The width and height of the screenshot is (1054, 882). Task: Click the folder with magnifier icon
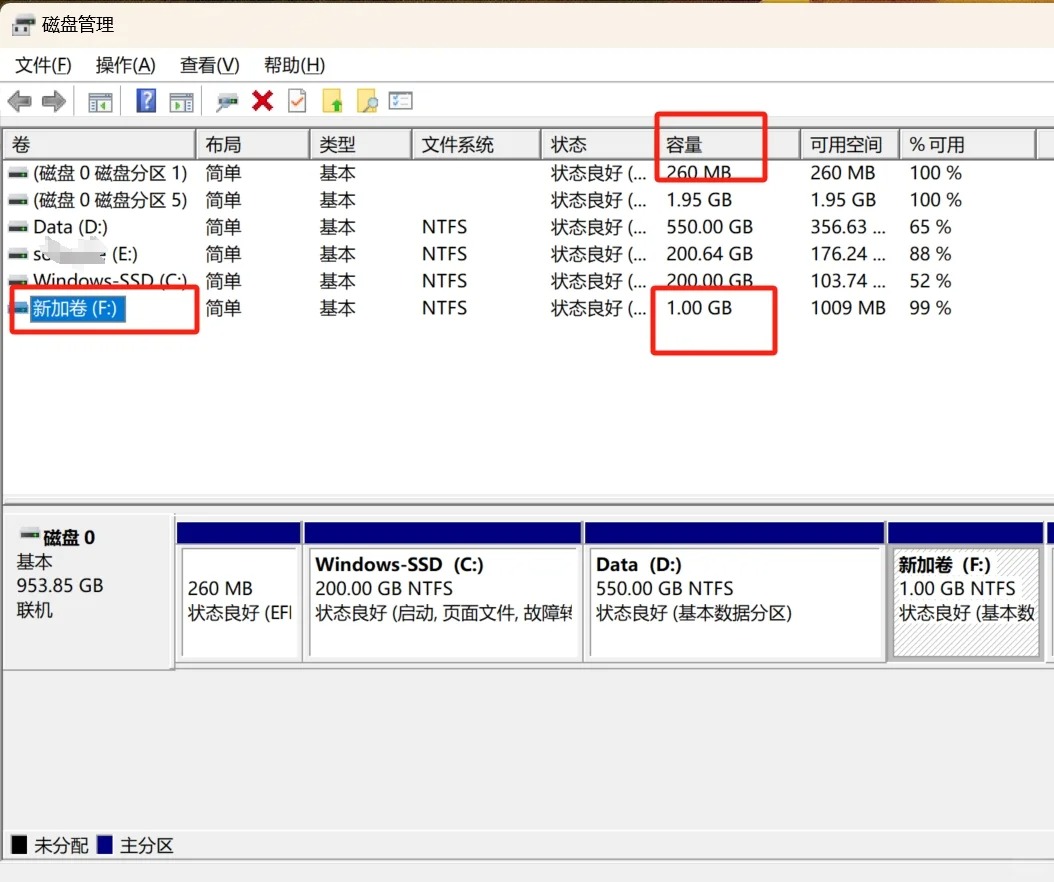(x=367, y=101)
